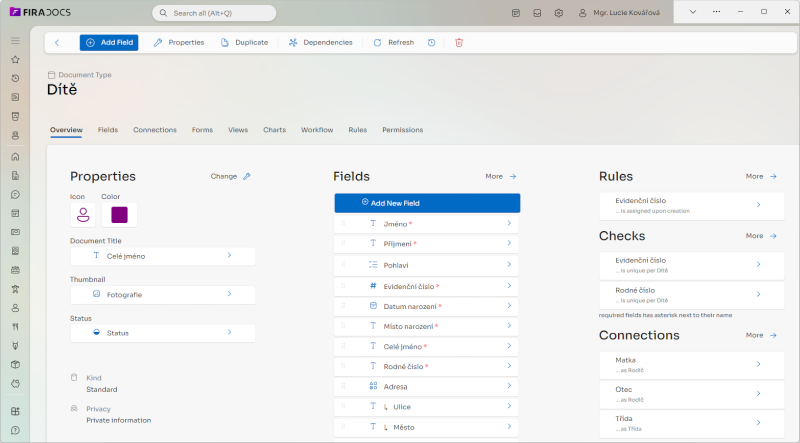Image resolution: width=800 pixels, height=443 pixels.
Task: Switch to the Charts tab
Action: tap(274, 130)
